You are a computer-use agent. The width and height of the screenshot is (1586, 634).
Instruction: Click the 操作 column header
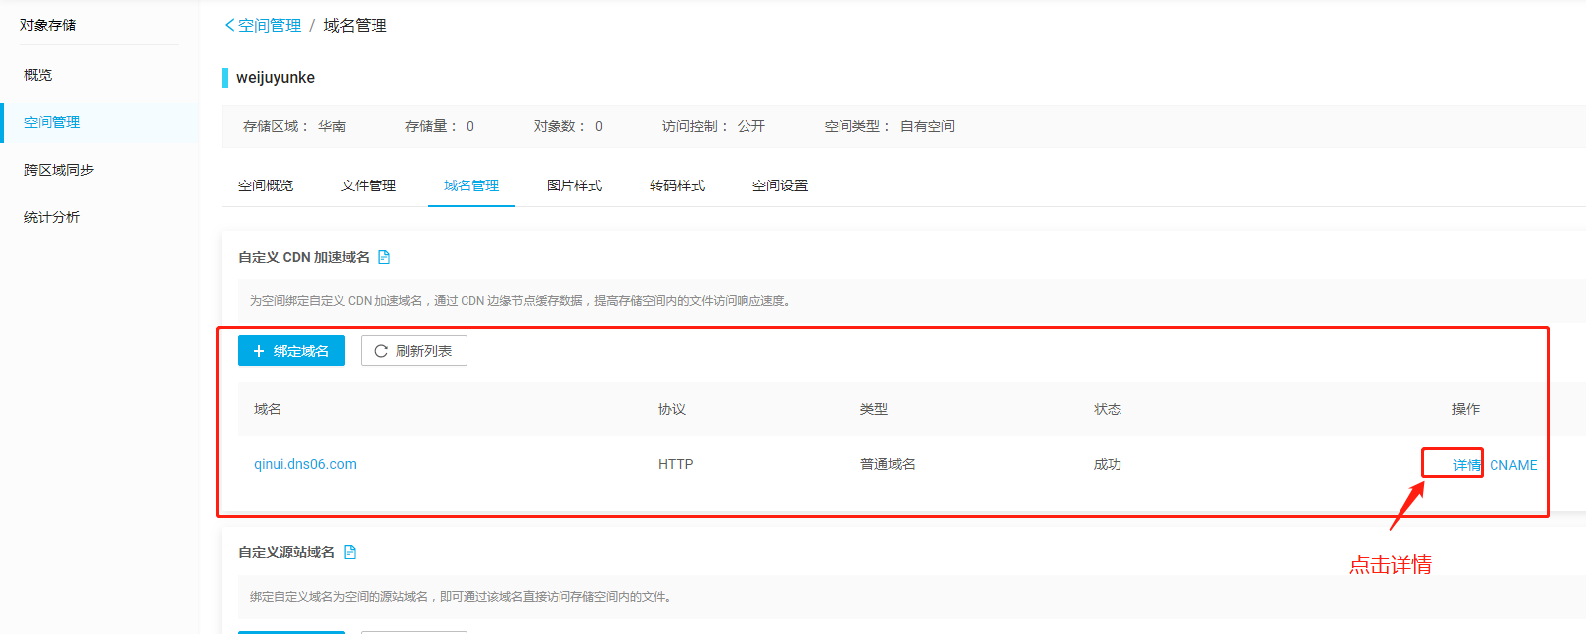[1466, 409]
